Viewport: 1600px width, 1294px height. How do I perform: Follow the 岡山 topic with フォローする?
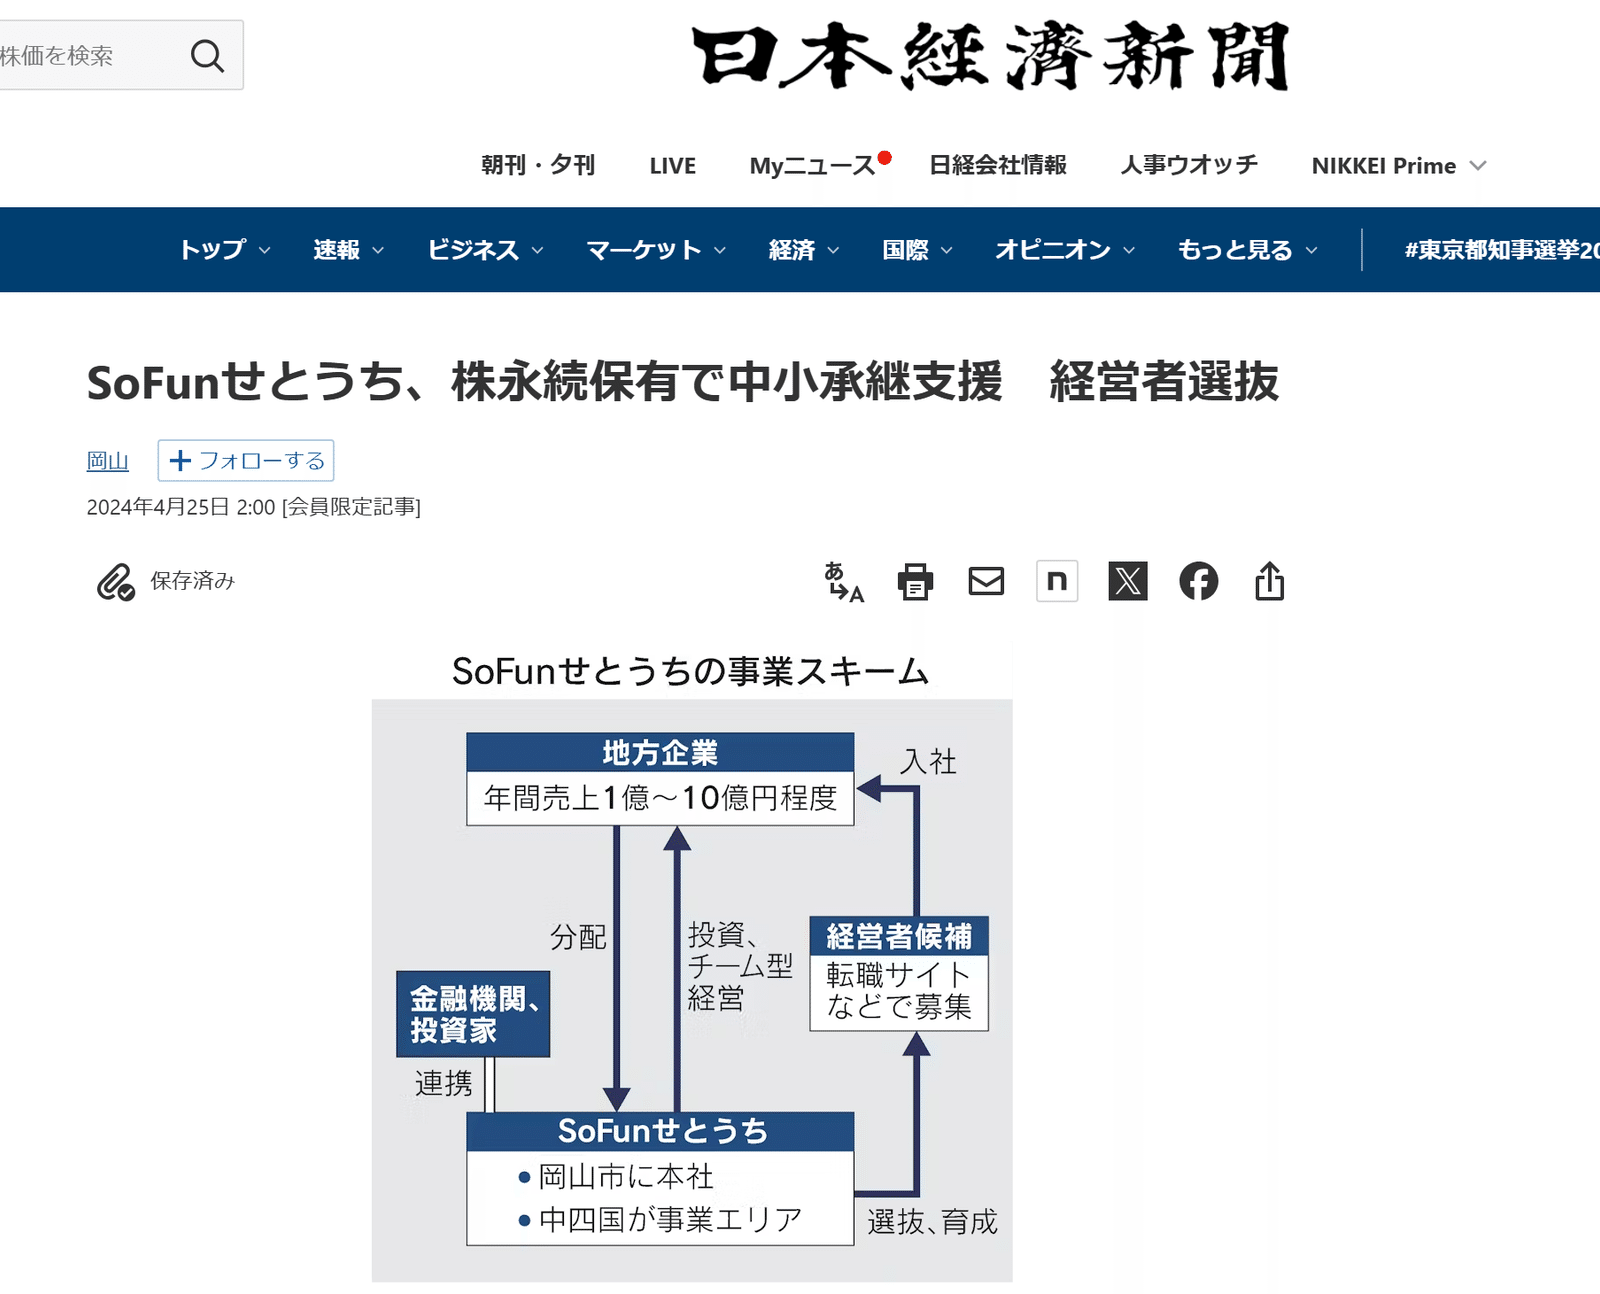[x=246, y=461]
